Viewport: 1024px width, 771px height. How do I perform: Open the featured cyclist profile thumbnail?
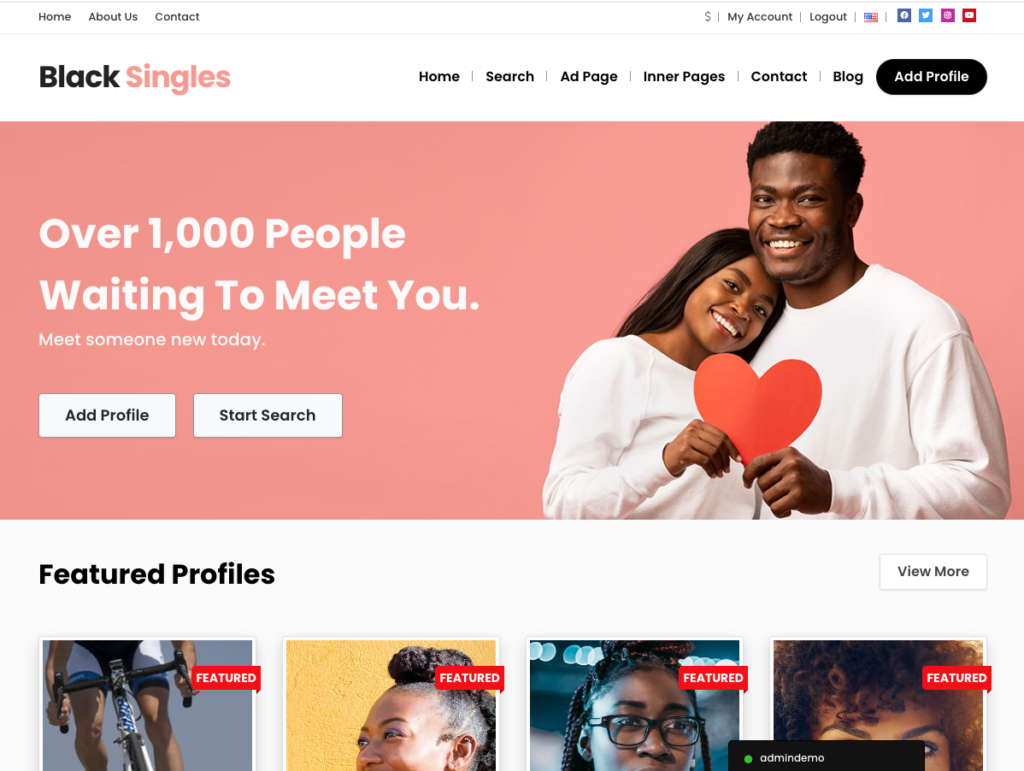[x=148, y=704]
